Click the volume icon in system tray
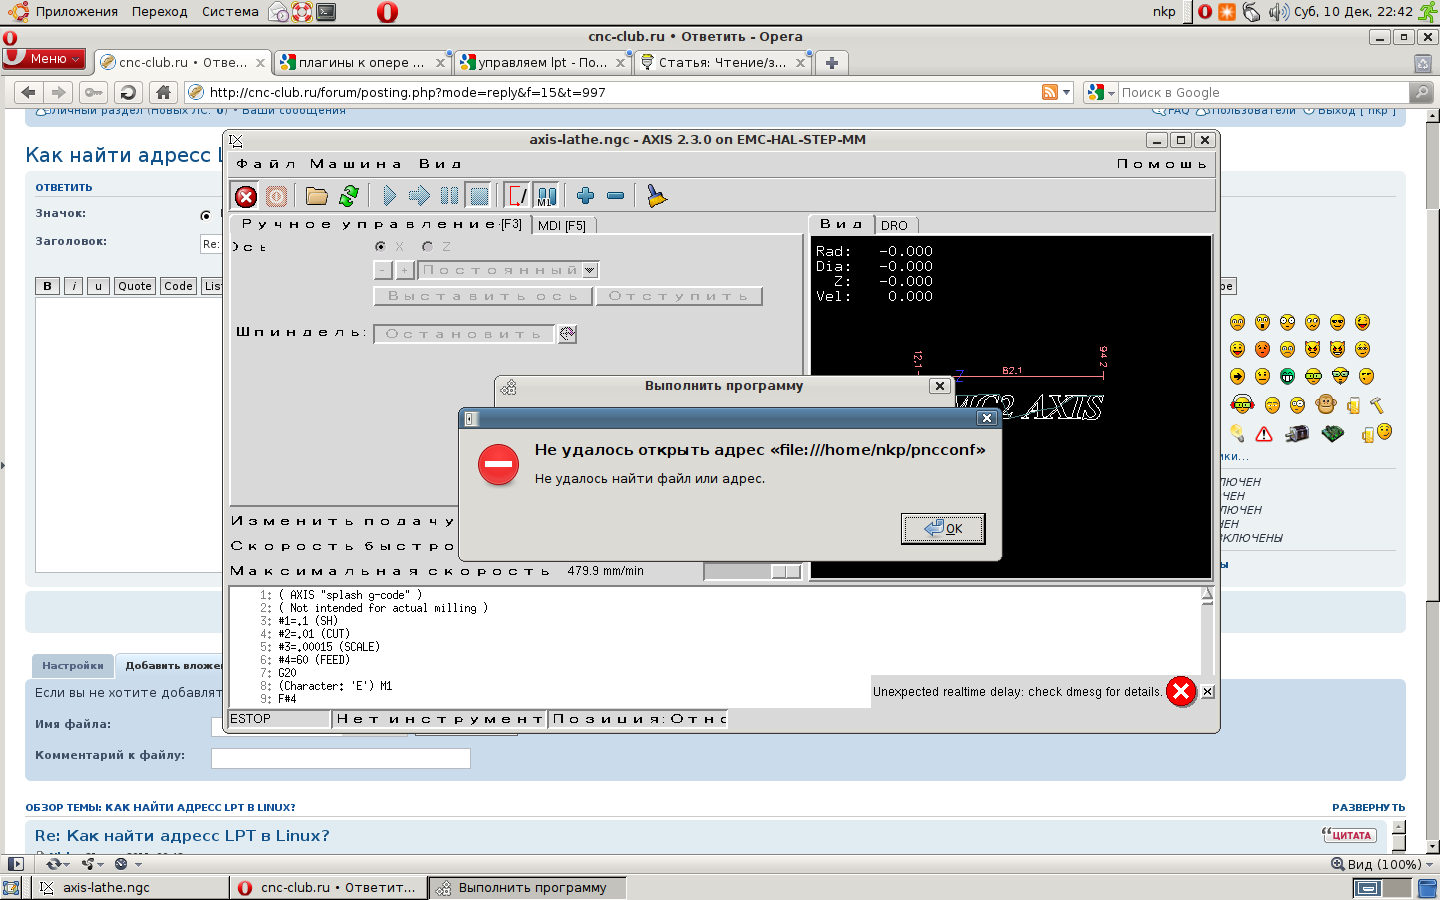Viewport: 1440px width, 900px height. (1279, 12)
